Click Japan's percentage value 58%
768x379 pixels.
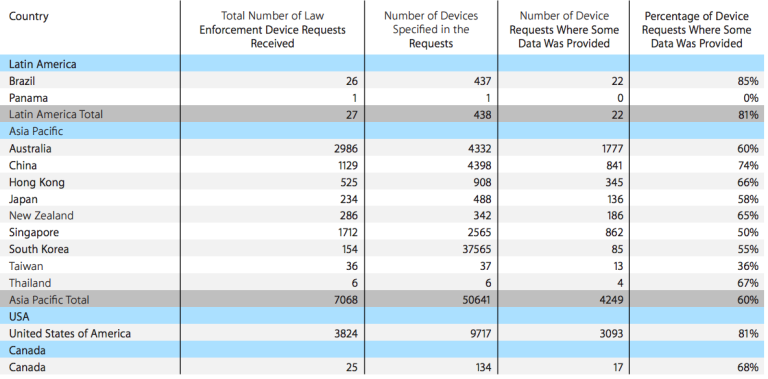(748, 199)
